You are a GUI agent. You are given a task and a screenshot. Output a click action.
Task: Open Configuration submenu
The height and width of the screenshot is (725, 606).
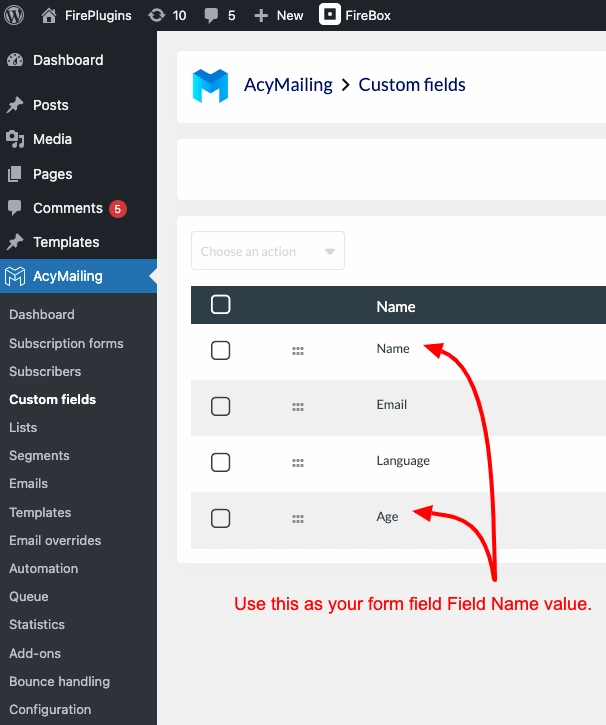click(50, 709)
